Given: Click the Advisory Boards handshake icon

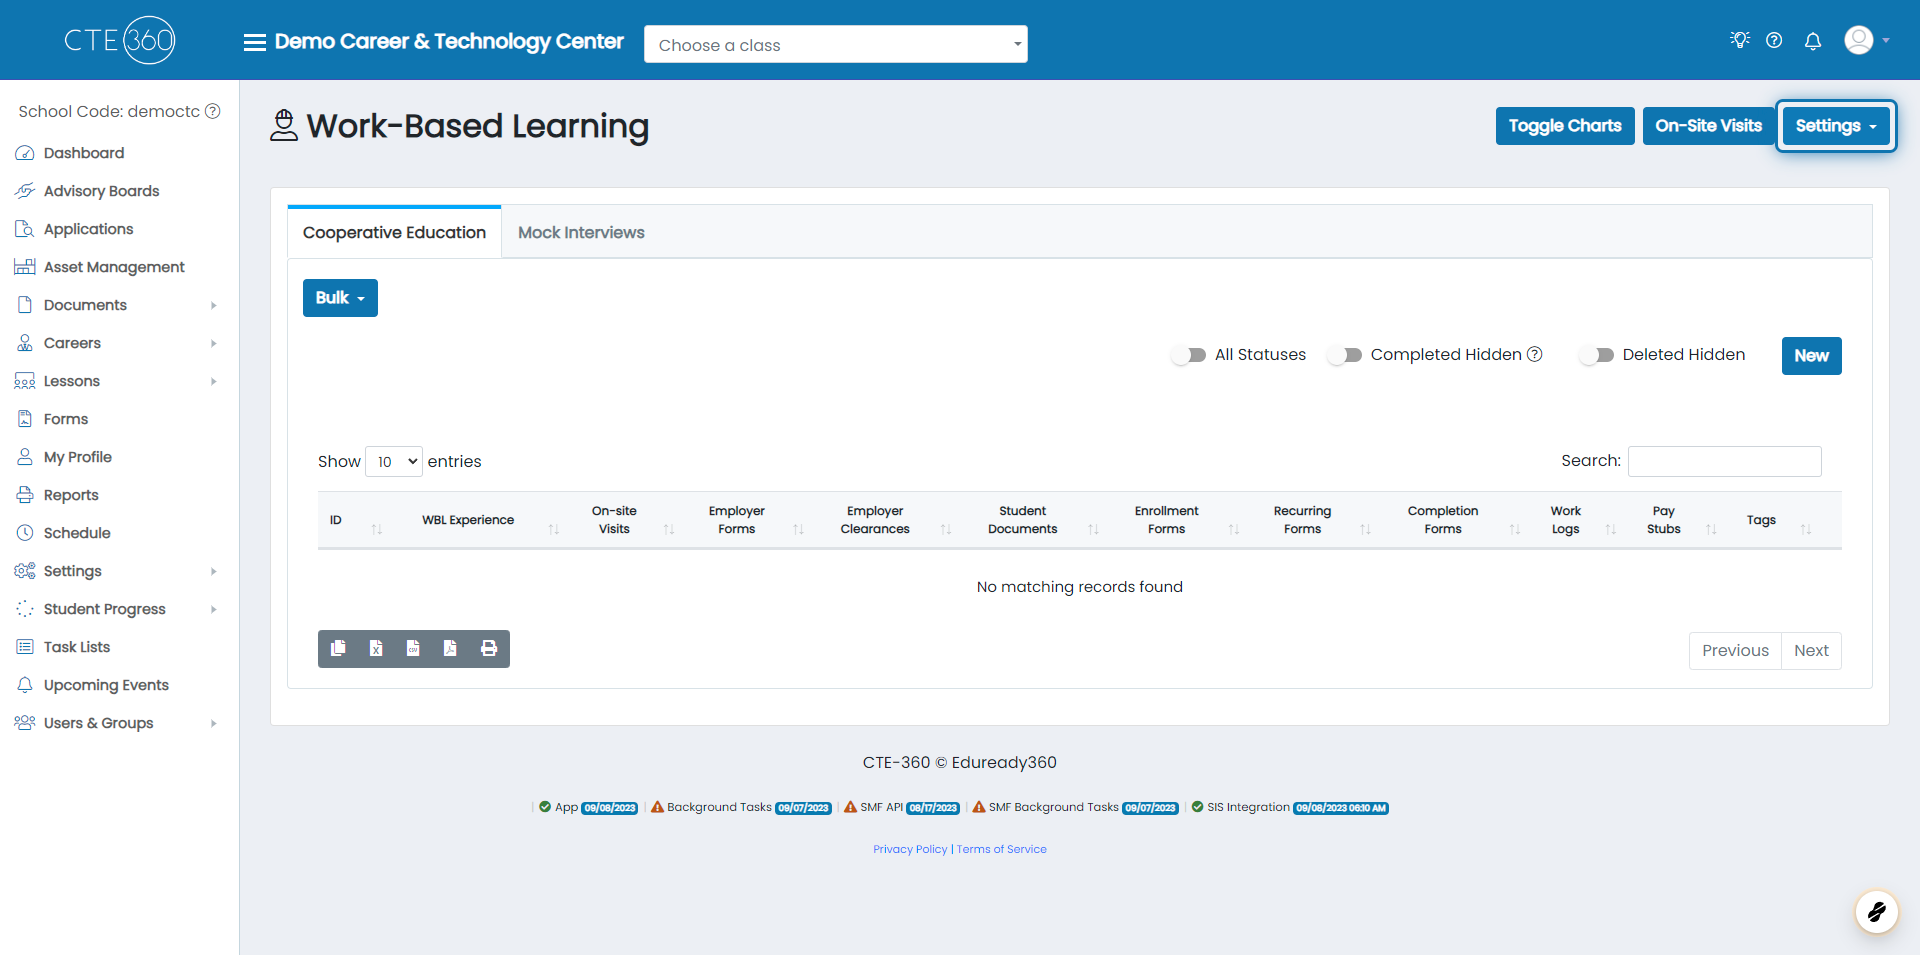Looking at the screenshot, I should [x=25, y=191].
